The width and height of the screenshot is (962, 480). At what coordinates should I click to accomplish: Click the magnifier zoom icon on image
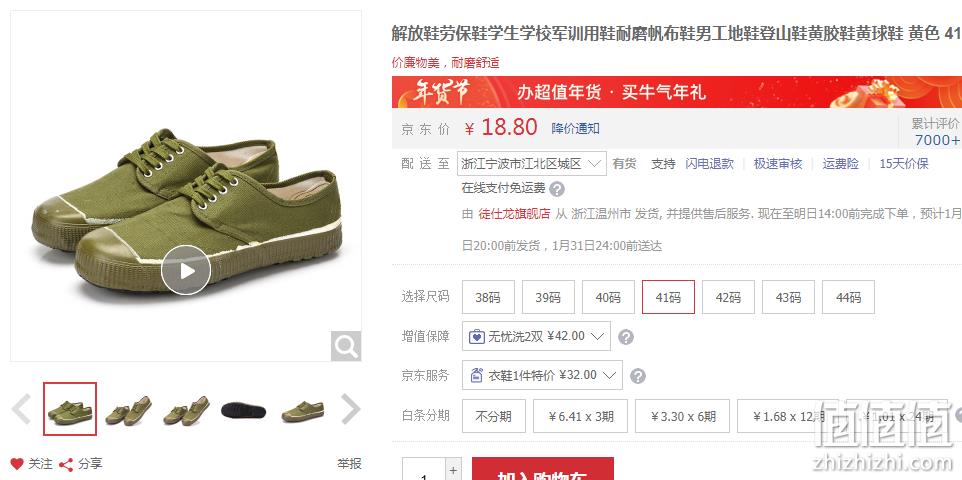tap(346, 346)
